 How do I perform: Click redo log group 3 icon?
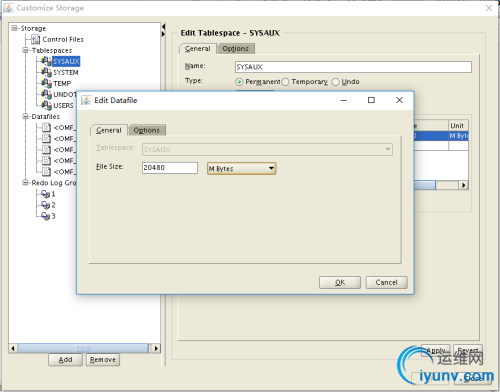point(46,216)
